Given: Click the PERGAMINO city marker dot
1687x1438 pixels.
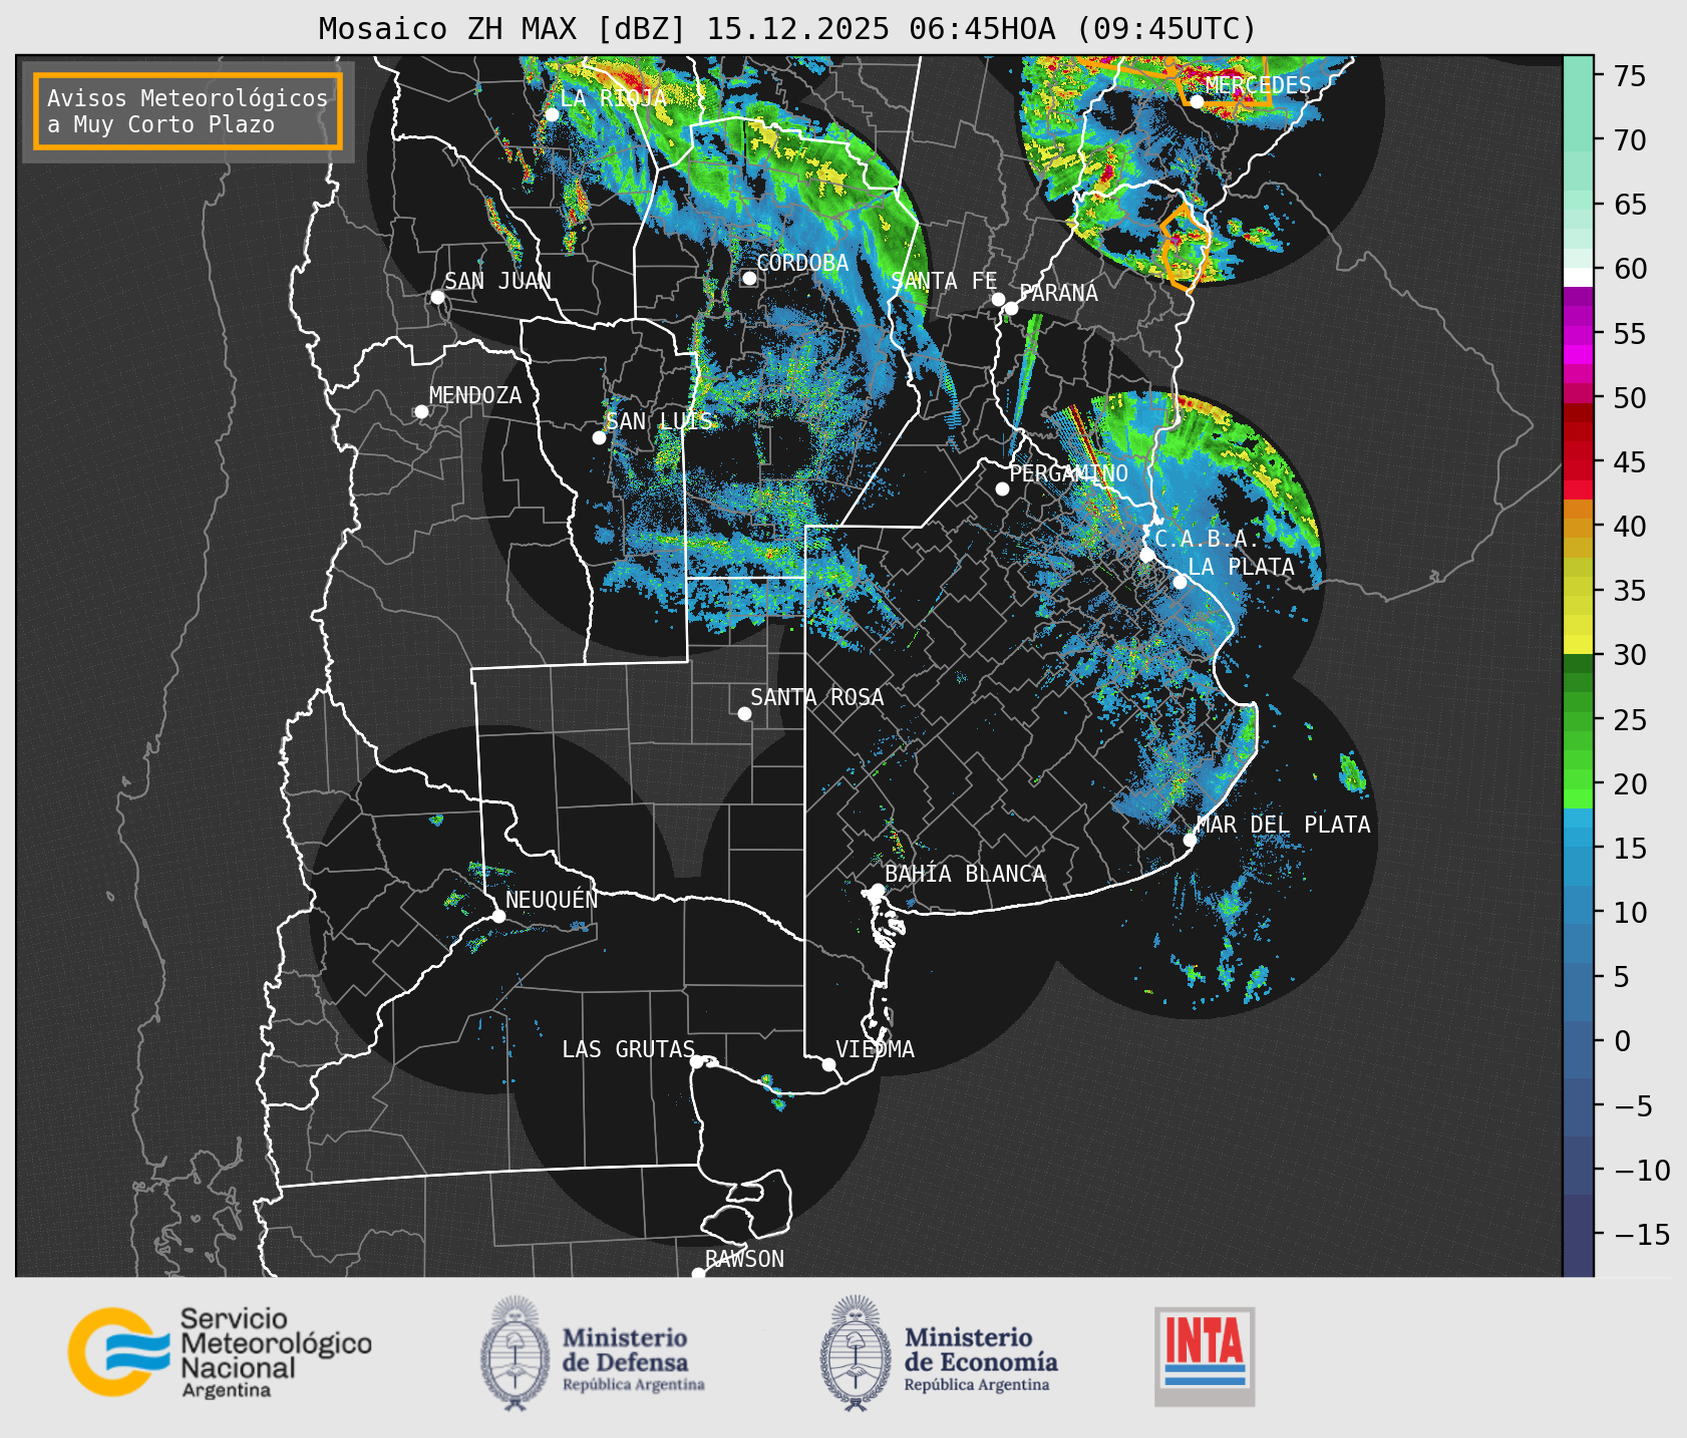Looking at the screenshot, I should (x=1002, y=489).
